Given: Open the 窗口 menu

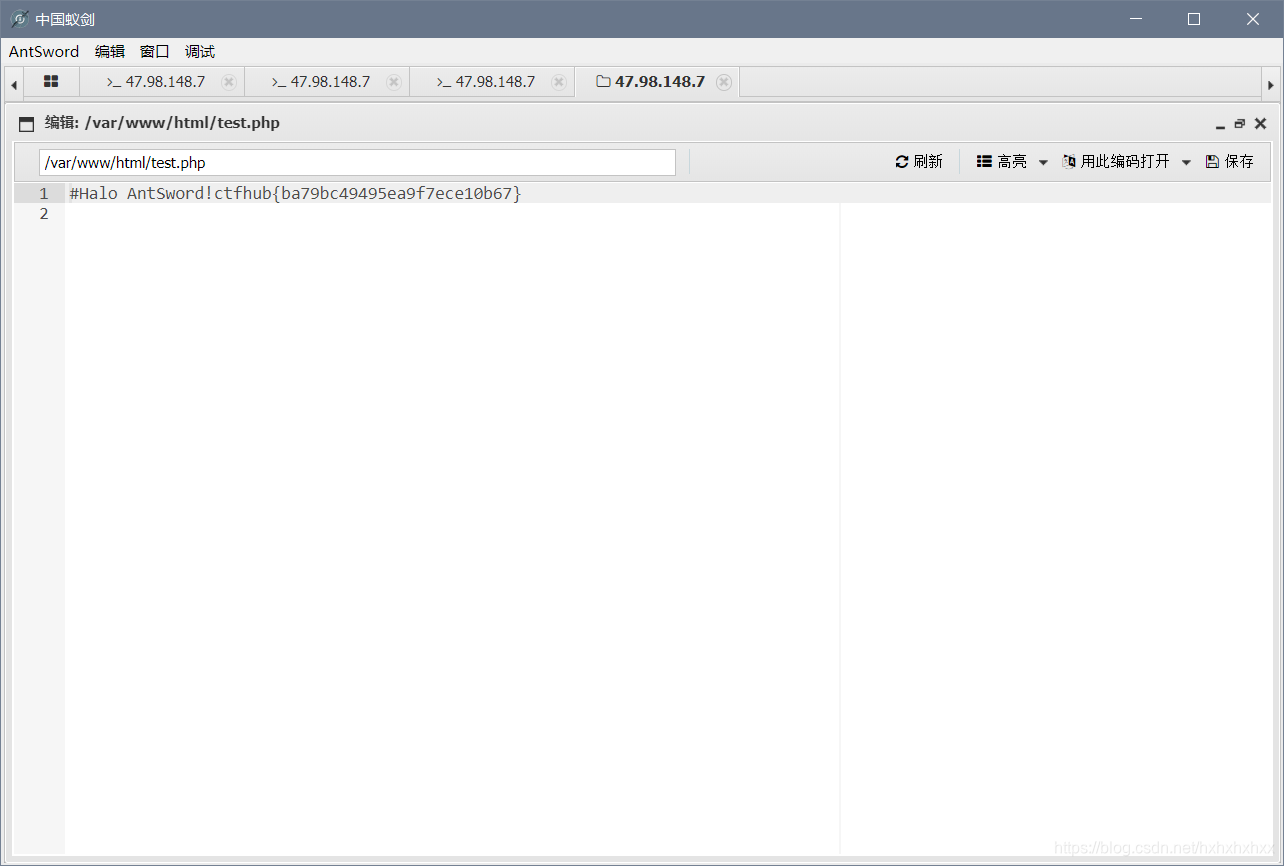Looking at the screenshot, I should coord(155,52).
